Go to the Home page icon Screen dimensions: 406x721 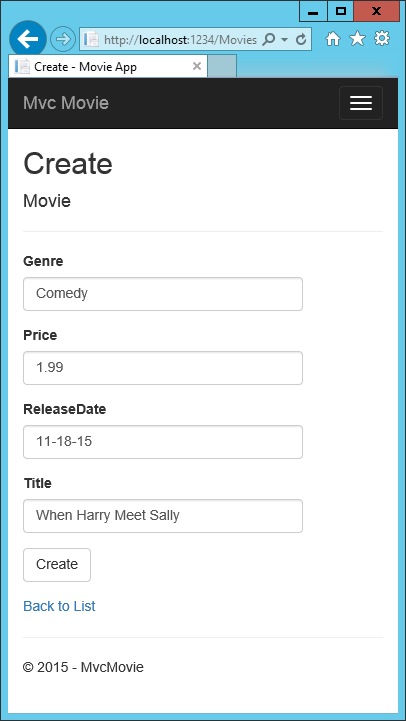pos(332,40)
